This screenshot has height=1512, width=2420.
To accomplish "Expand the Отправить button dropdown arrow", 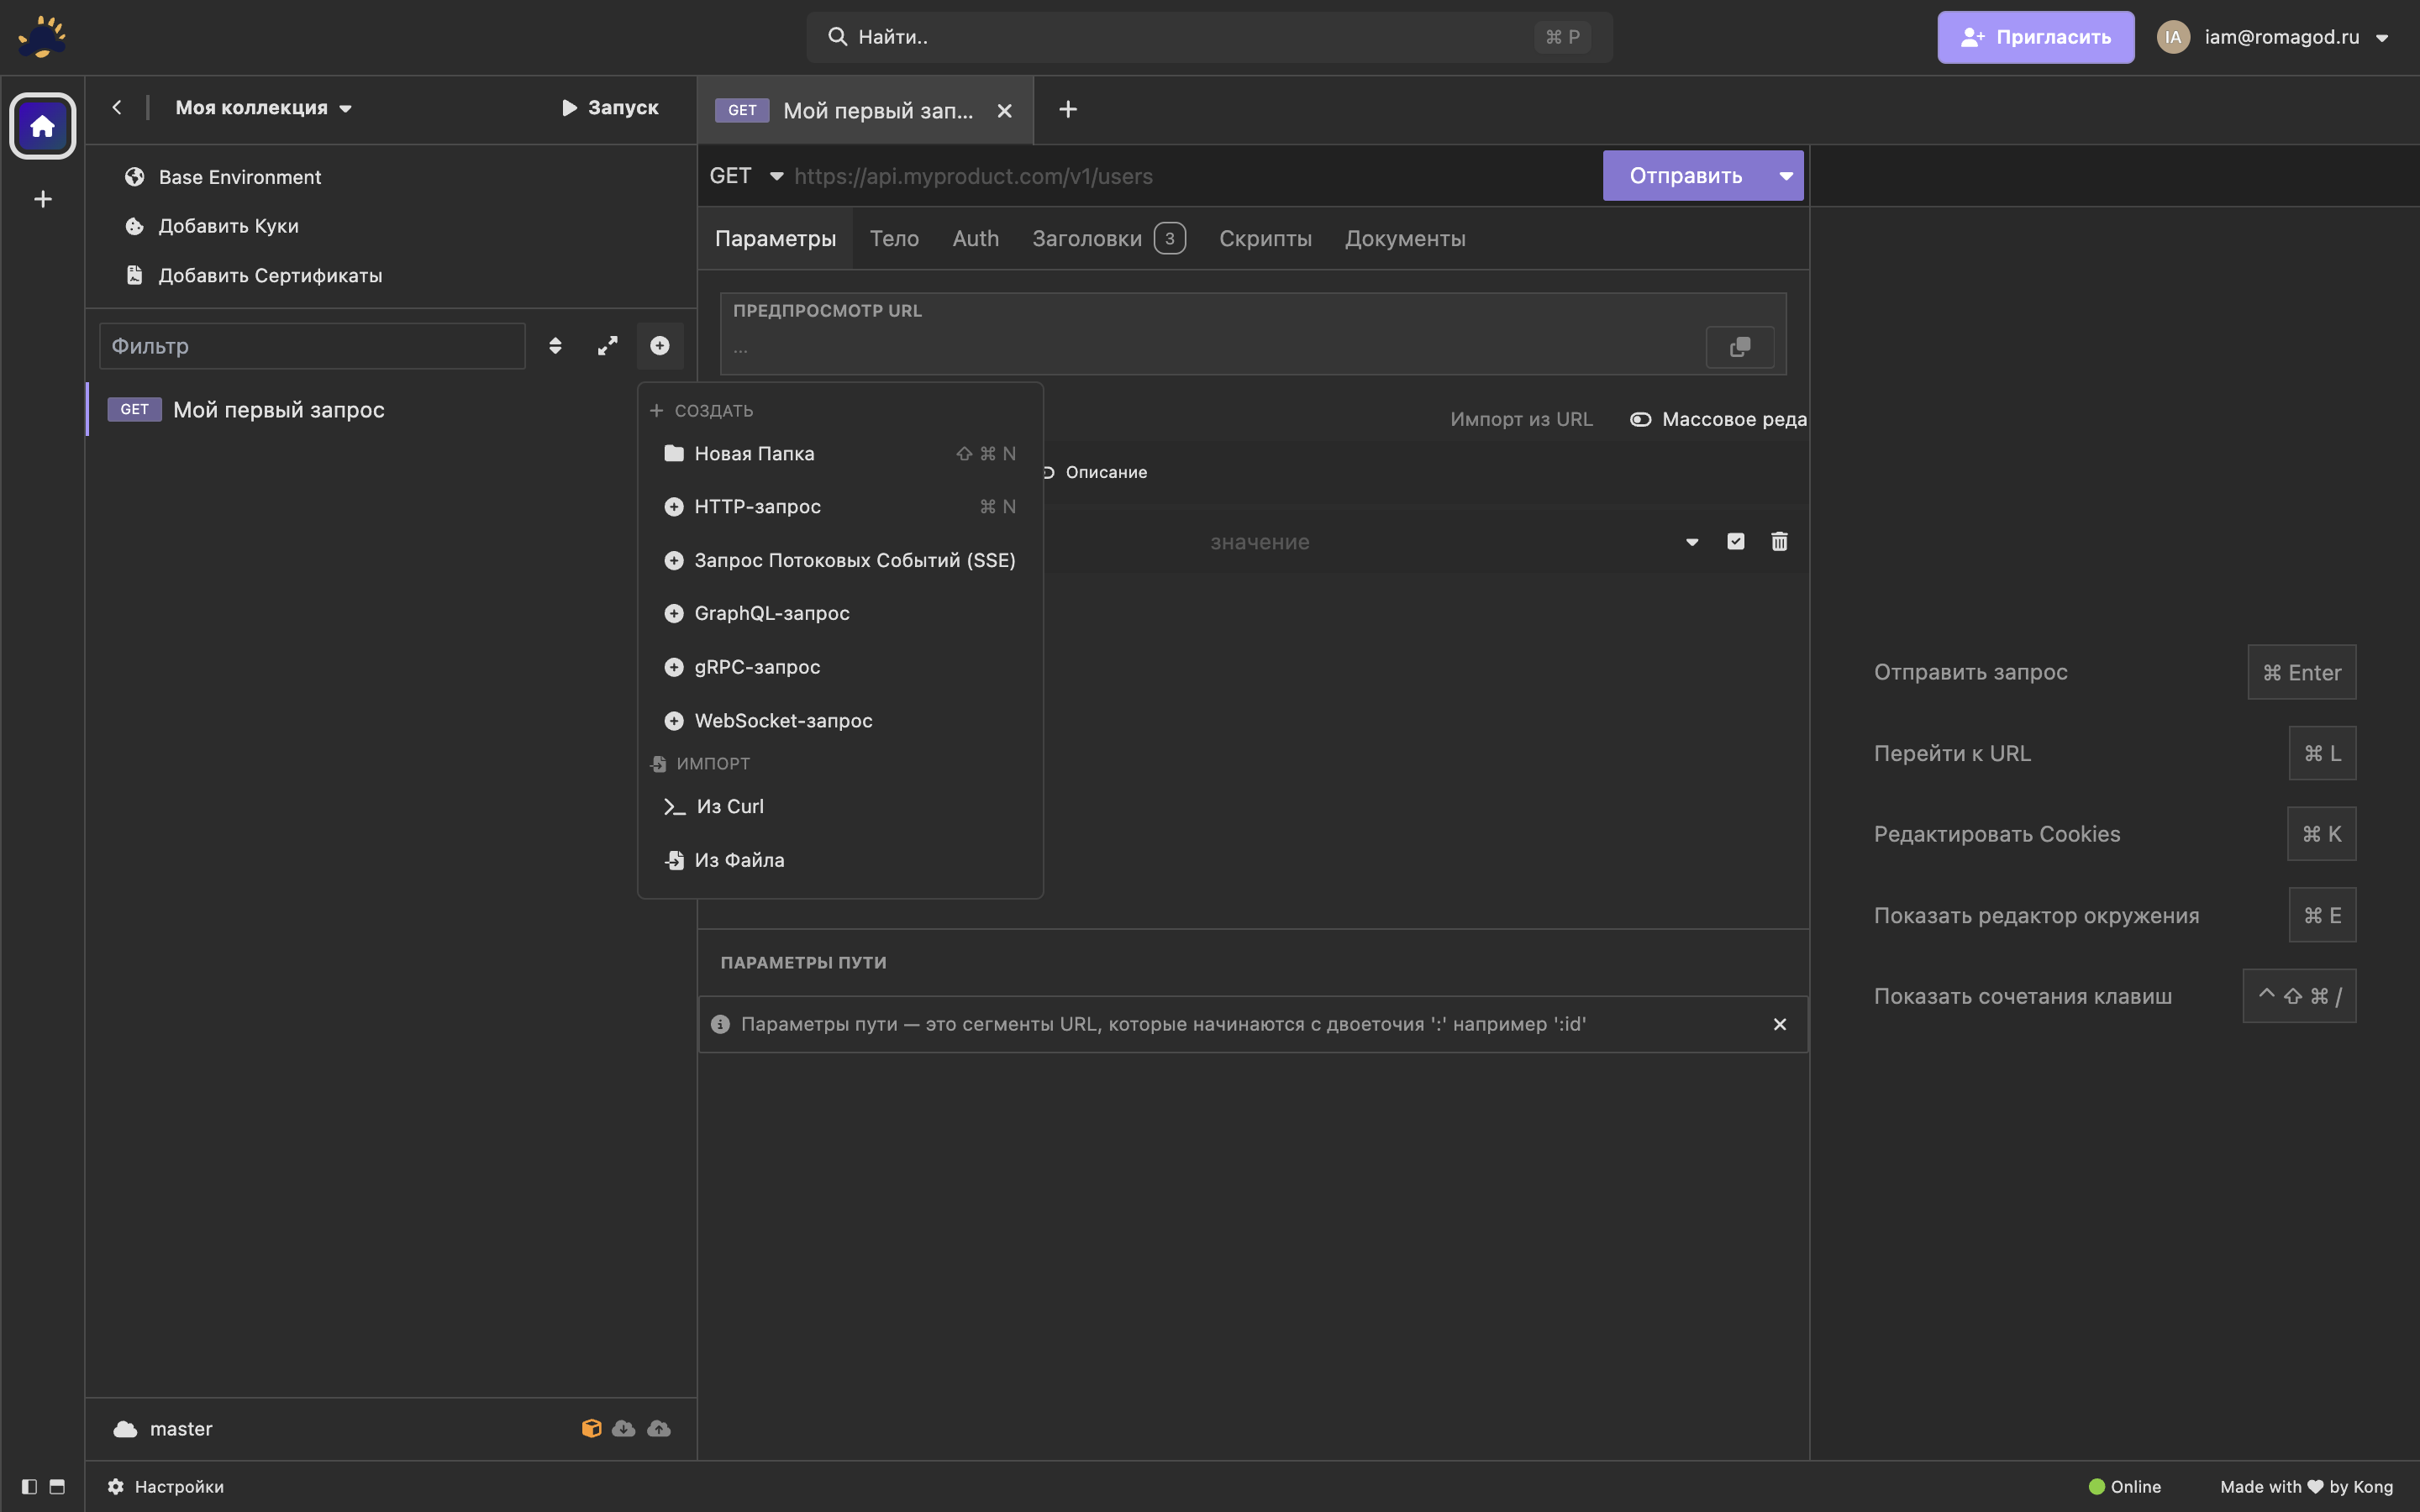I will 1785,176.
